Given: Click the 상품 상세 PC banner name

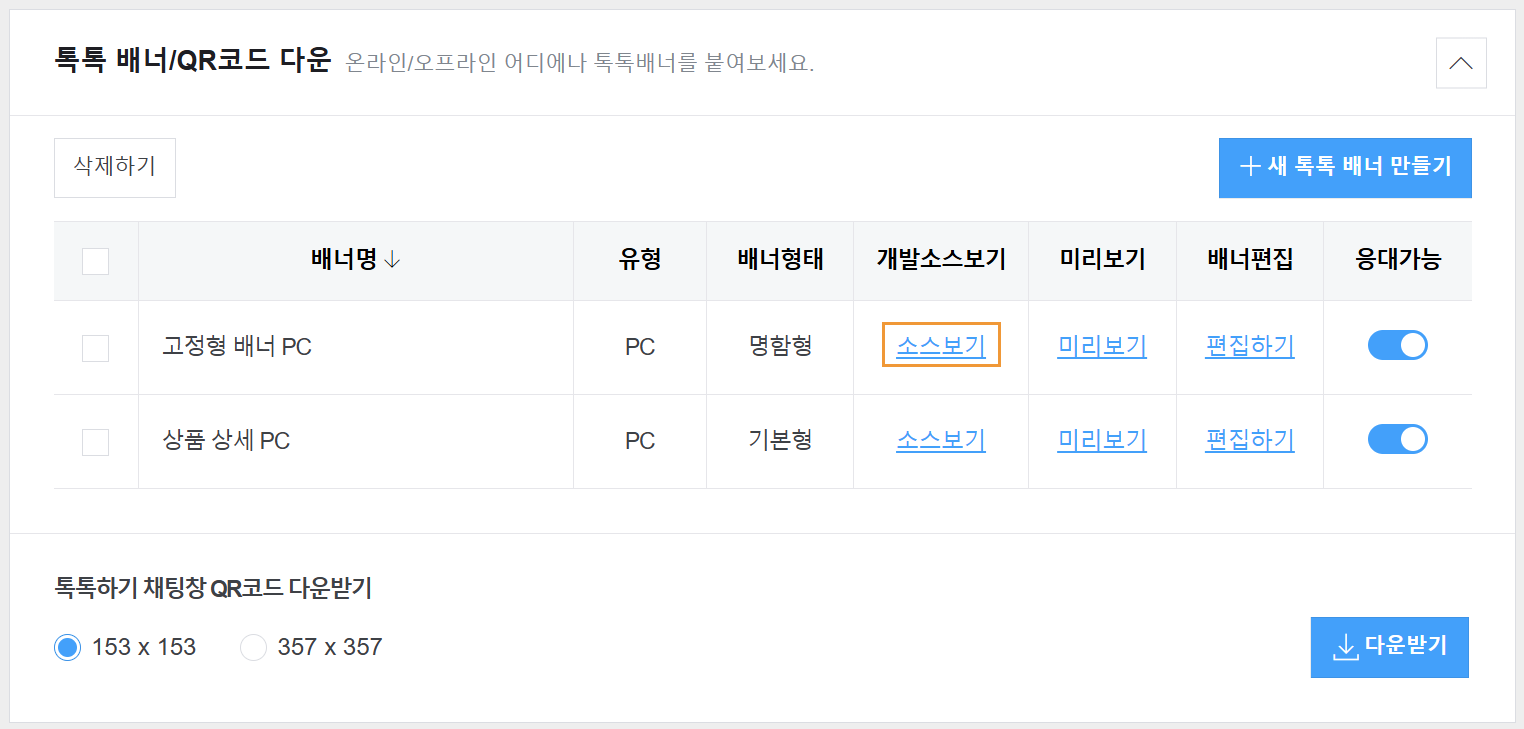Looking at the screenshot, I should pos(226,441).
